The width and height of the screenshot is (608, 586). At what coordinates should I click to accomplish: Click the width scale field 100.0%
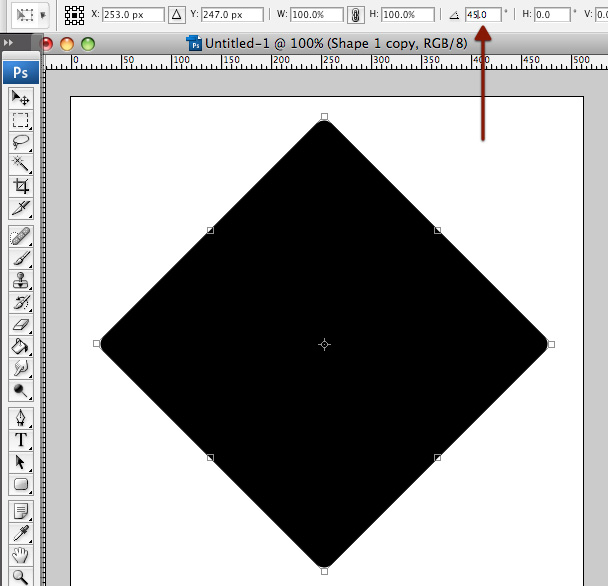[x=316, y=15]
